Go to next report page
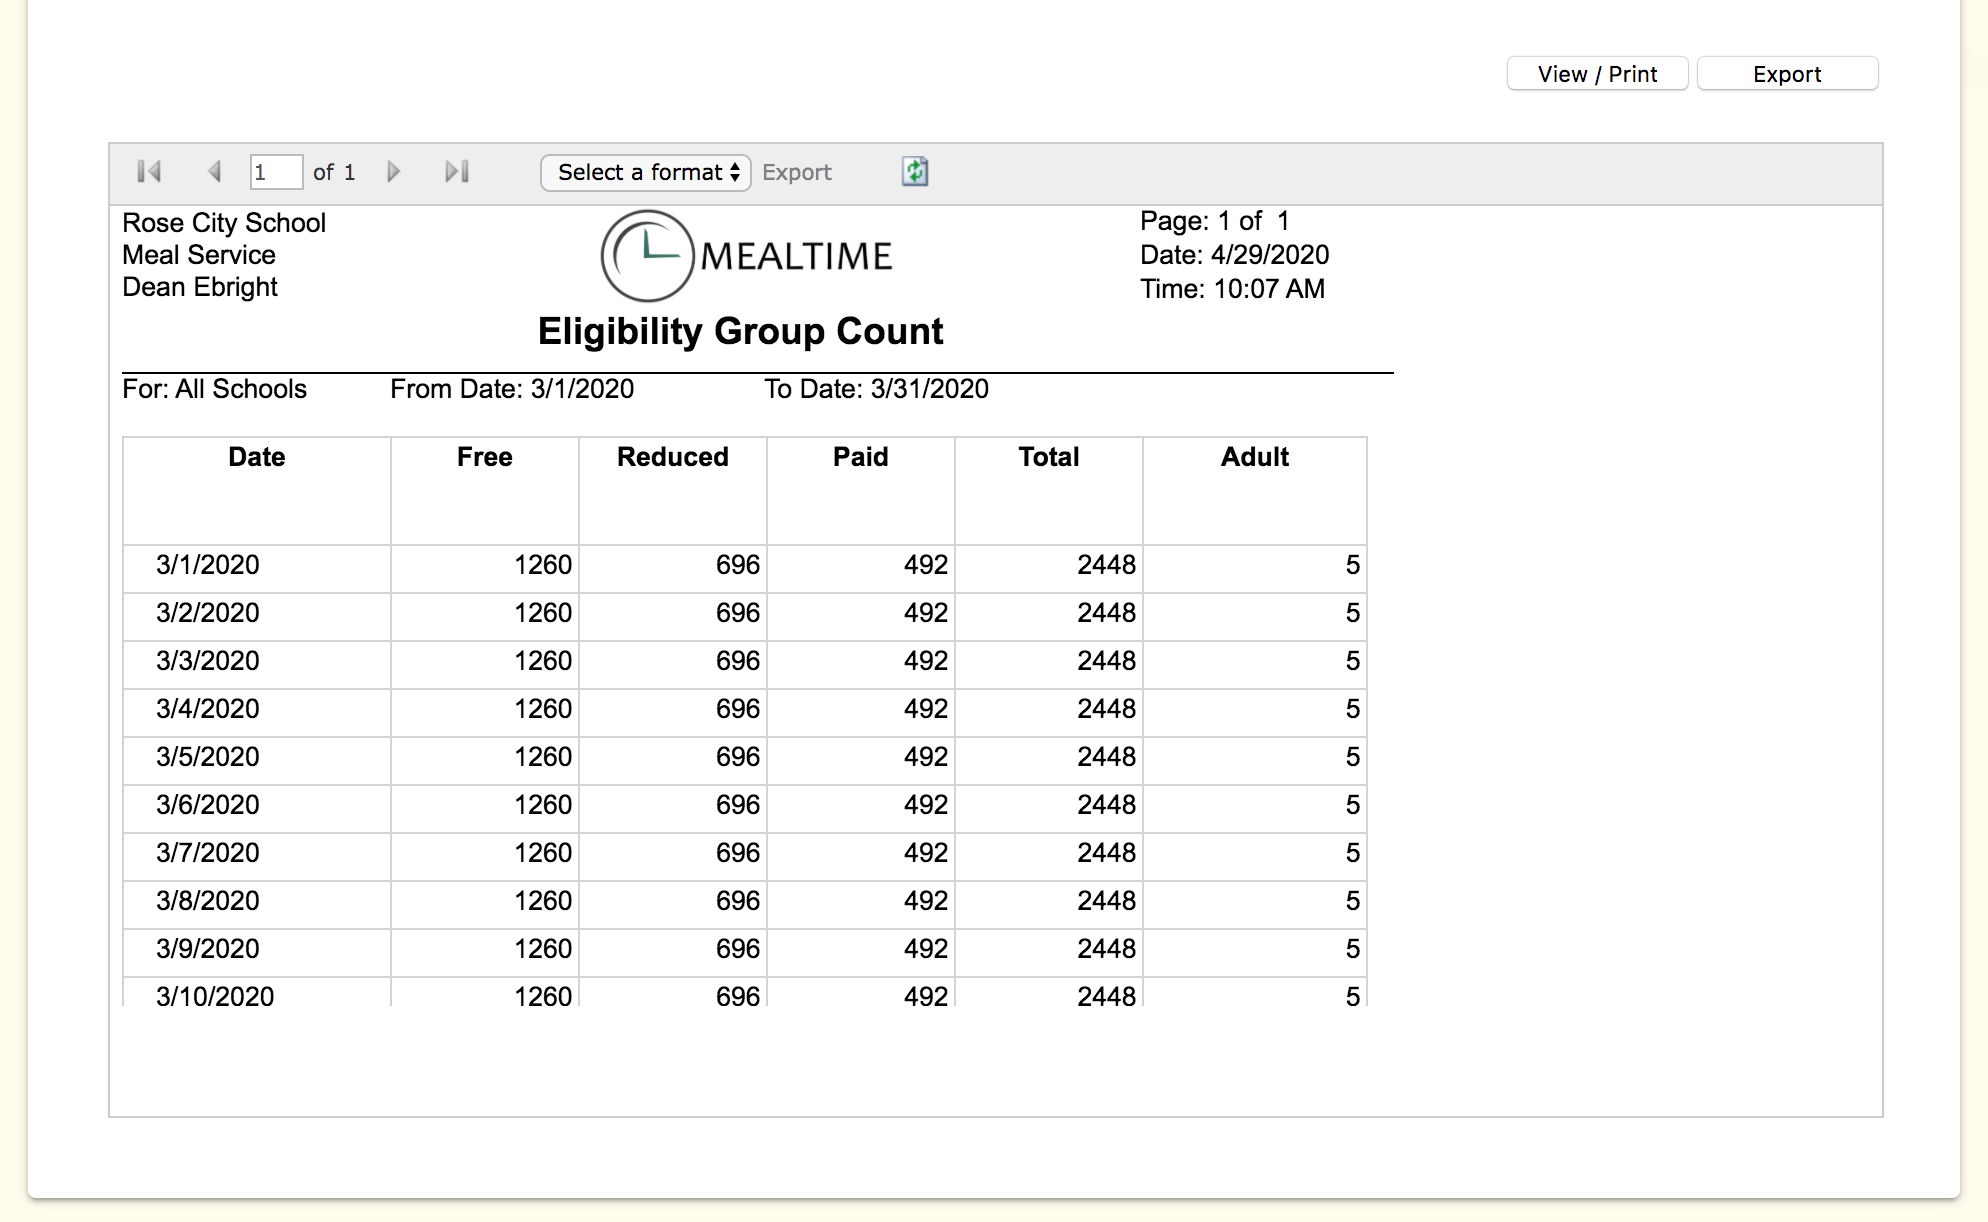 point(393,172)
